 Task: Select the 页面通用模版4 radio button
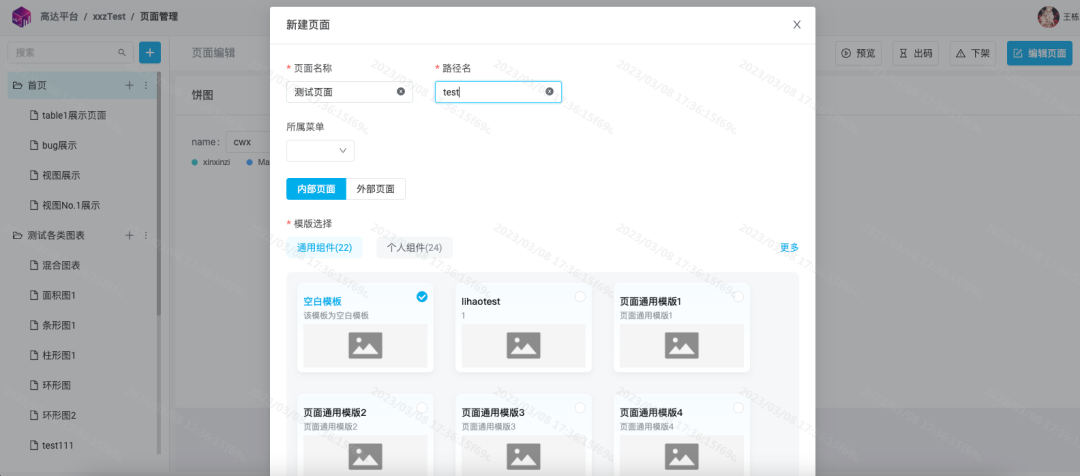(x=738, y=408)
